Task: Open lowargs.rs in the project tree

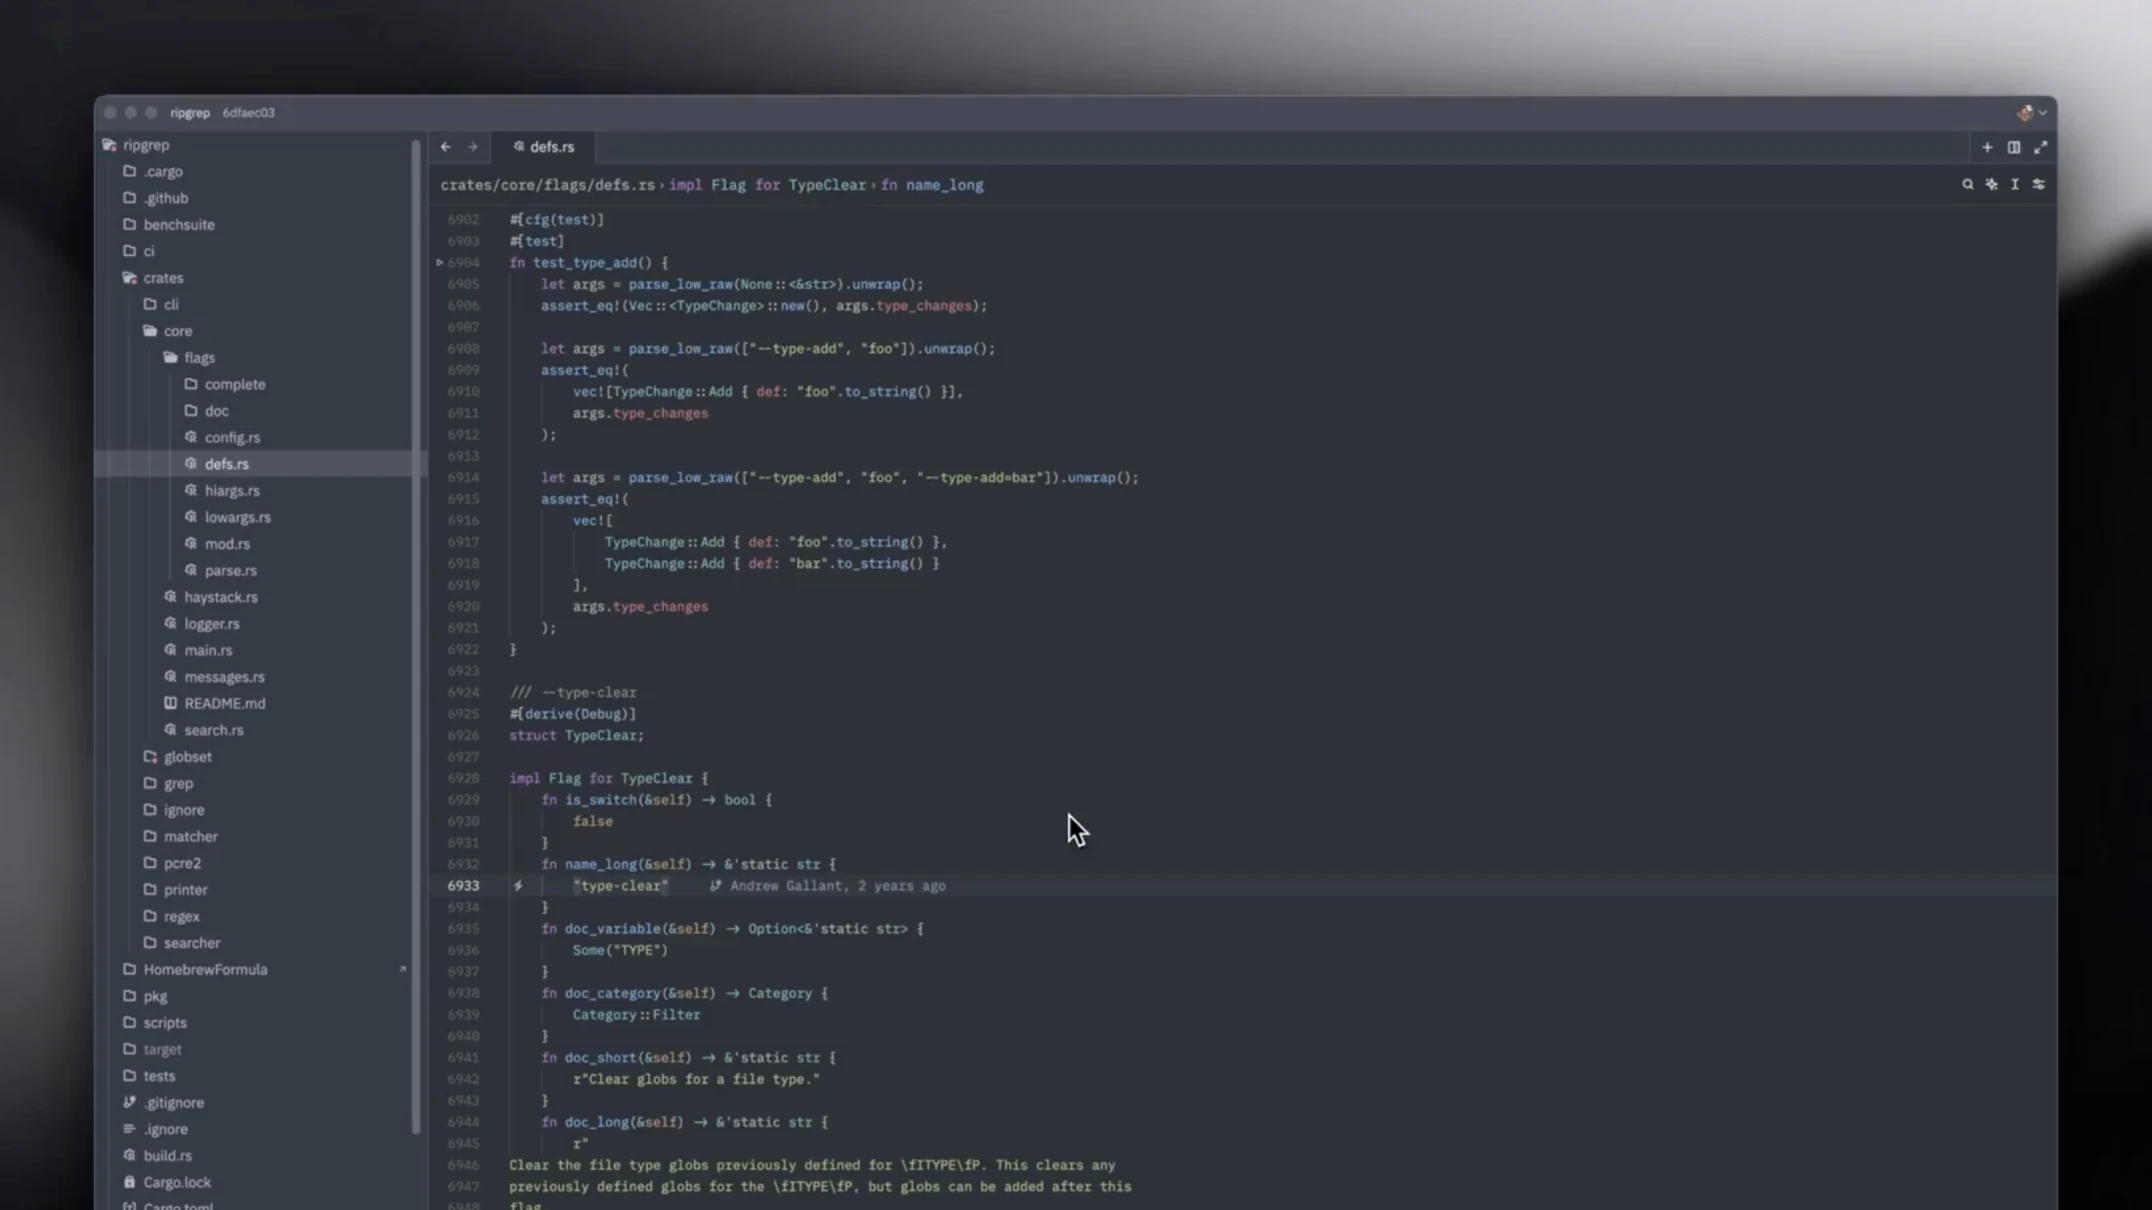Action: (237, 517)
